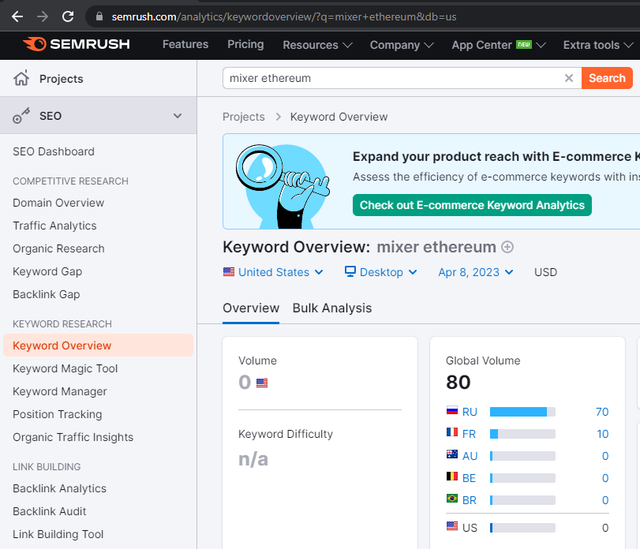Viewport: 640px width, 549px height.
Task: Open Backlink Analytics link
Action: [59, 489]
